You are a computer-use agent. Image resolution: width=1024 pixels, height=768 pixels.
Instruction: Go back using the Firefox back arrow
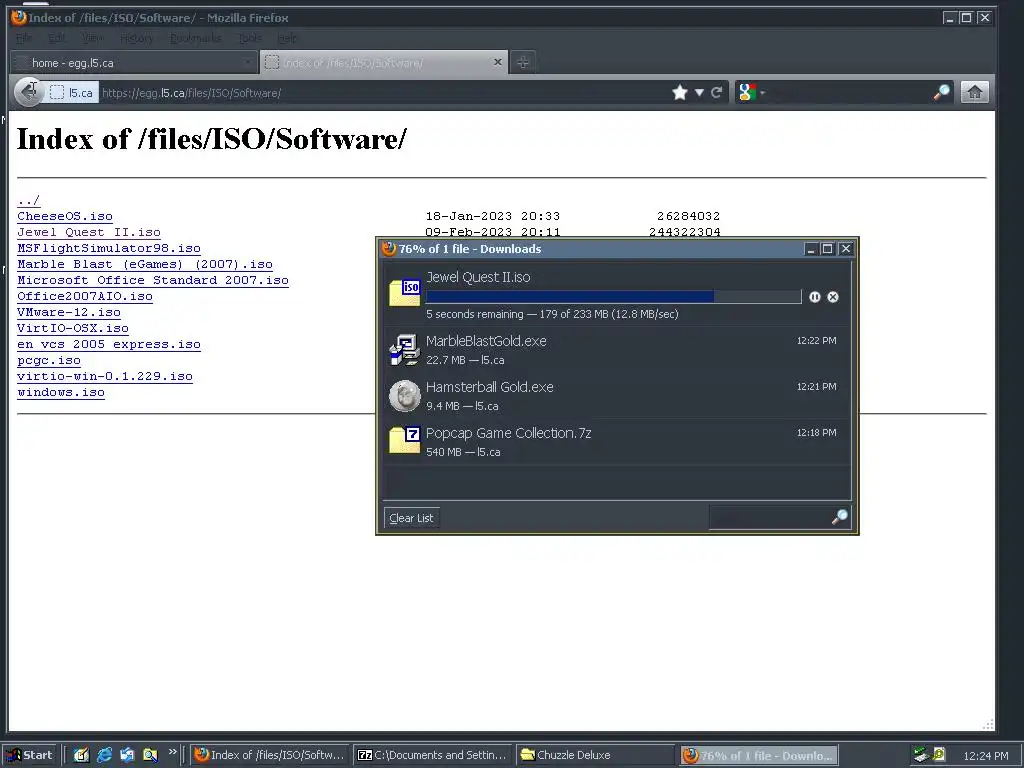28,92
